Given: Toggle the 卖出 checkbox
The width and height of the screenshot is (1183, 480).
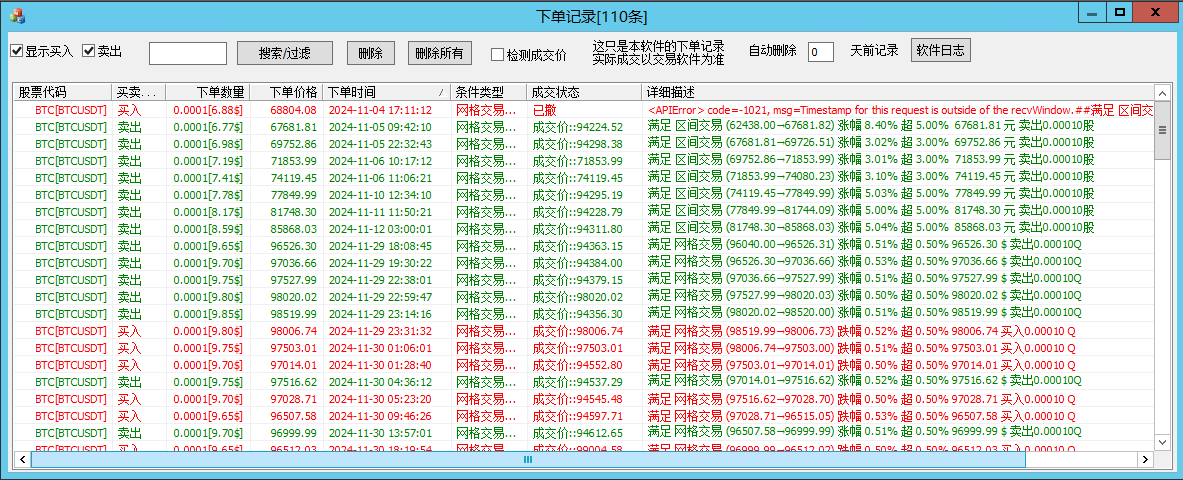Looking at the screenshot, I should [89, 51].
